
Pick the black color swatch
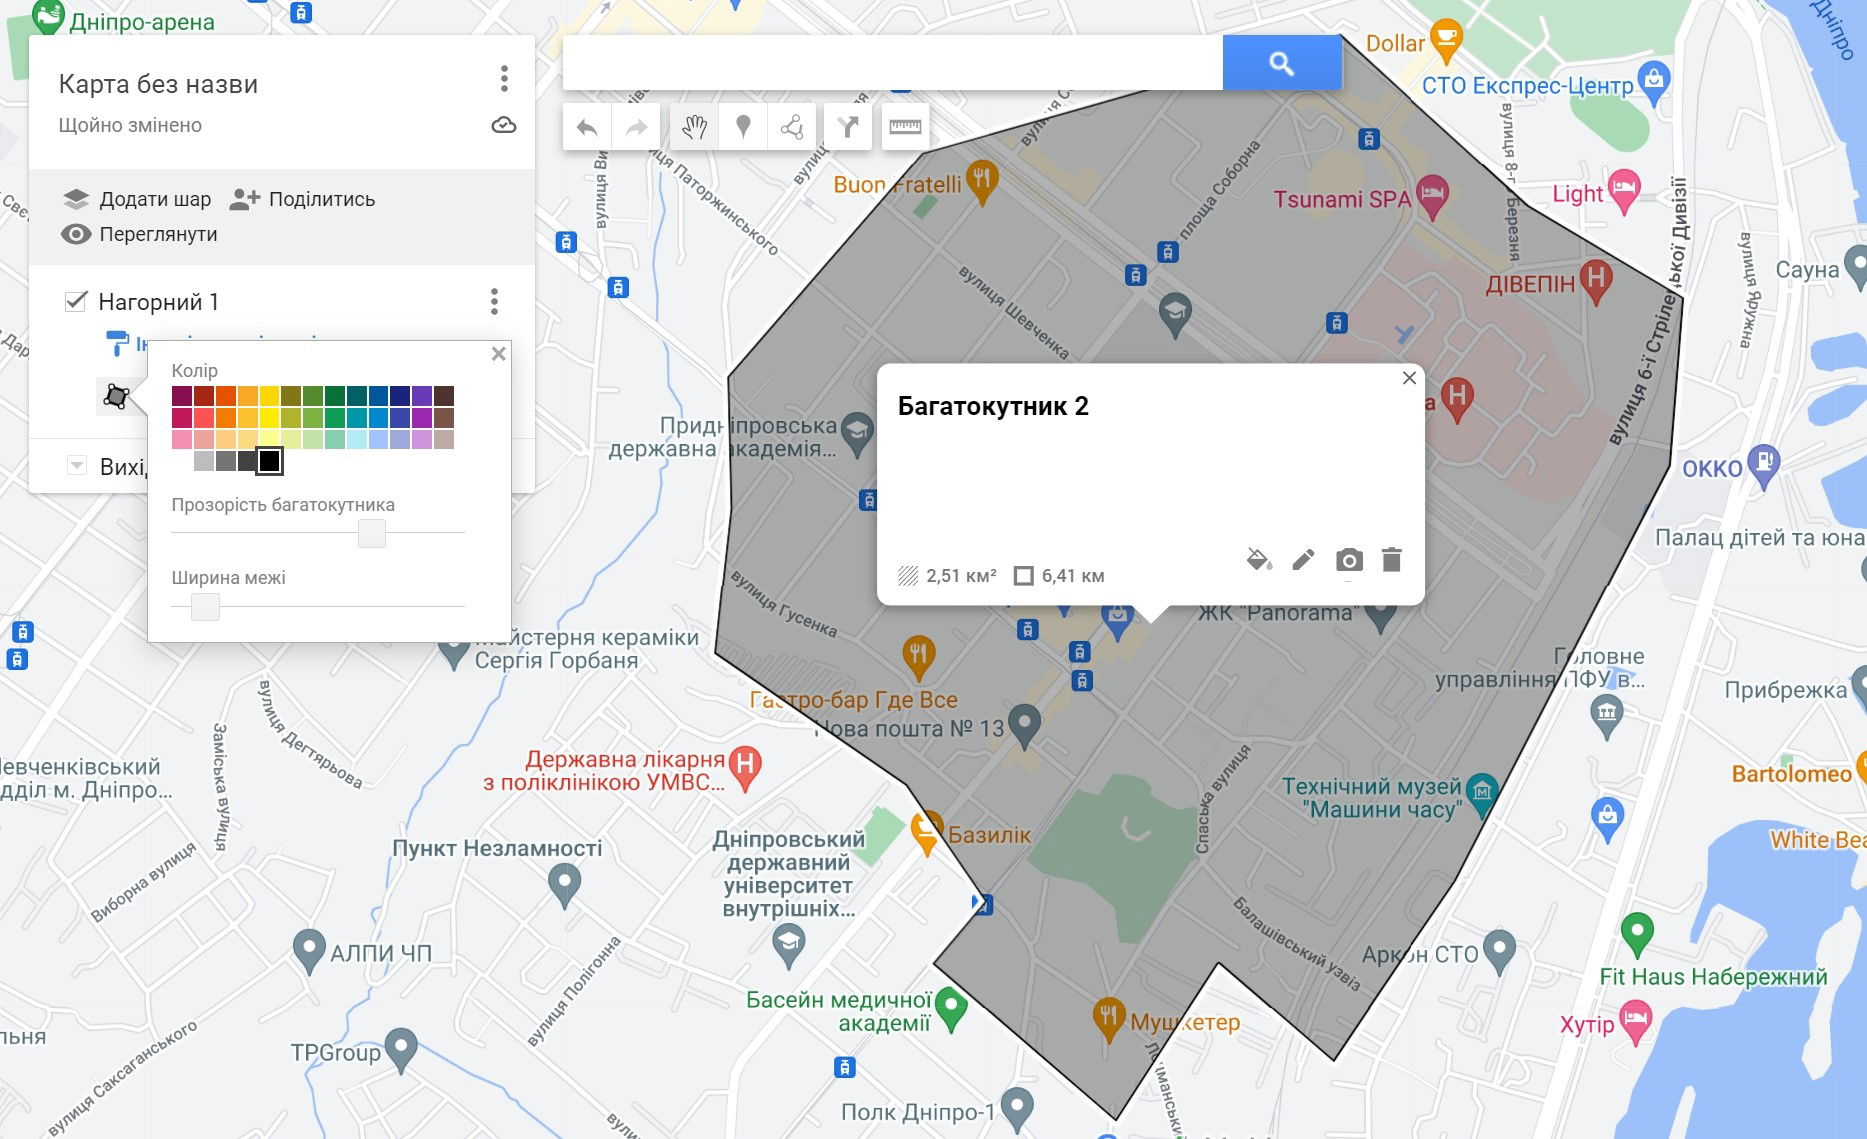(x=269, y=461)
